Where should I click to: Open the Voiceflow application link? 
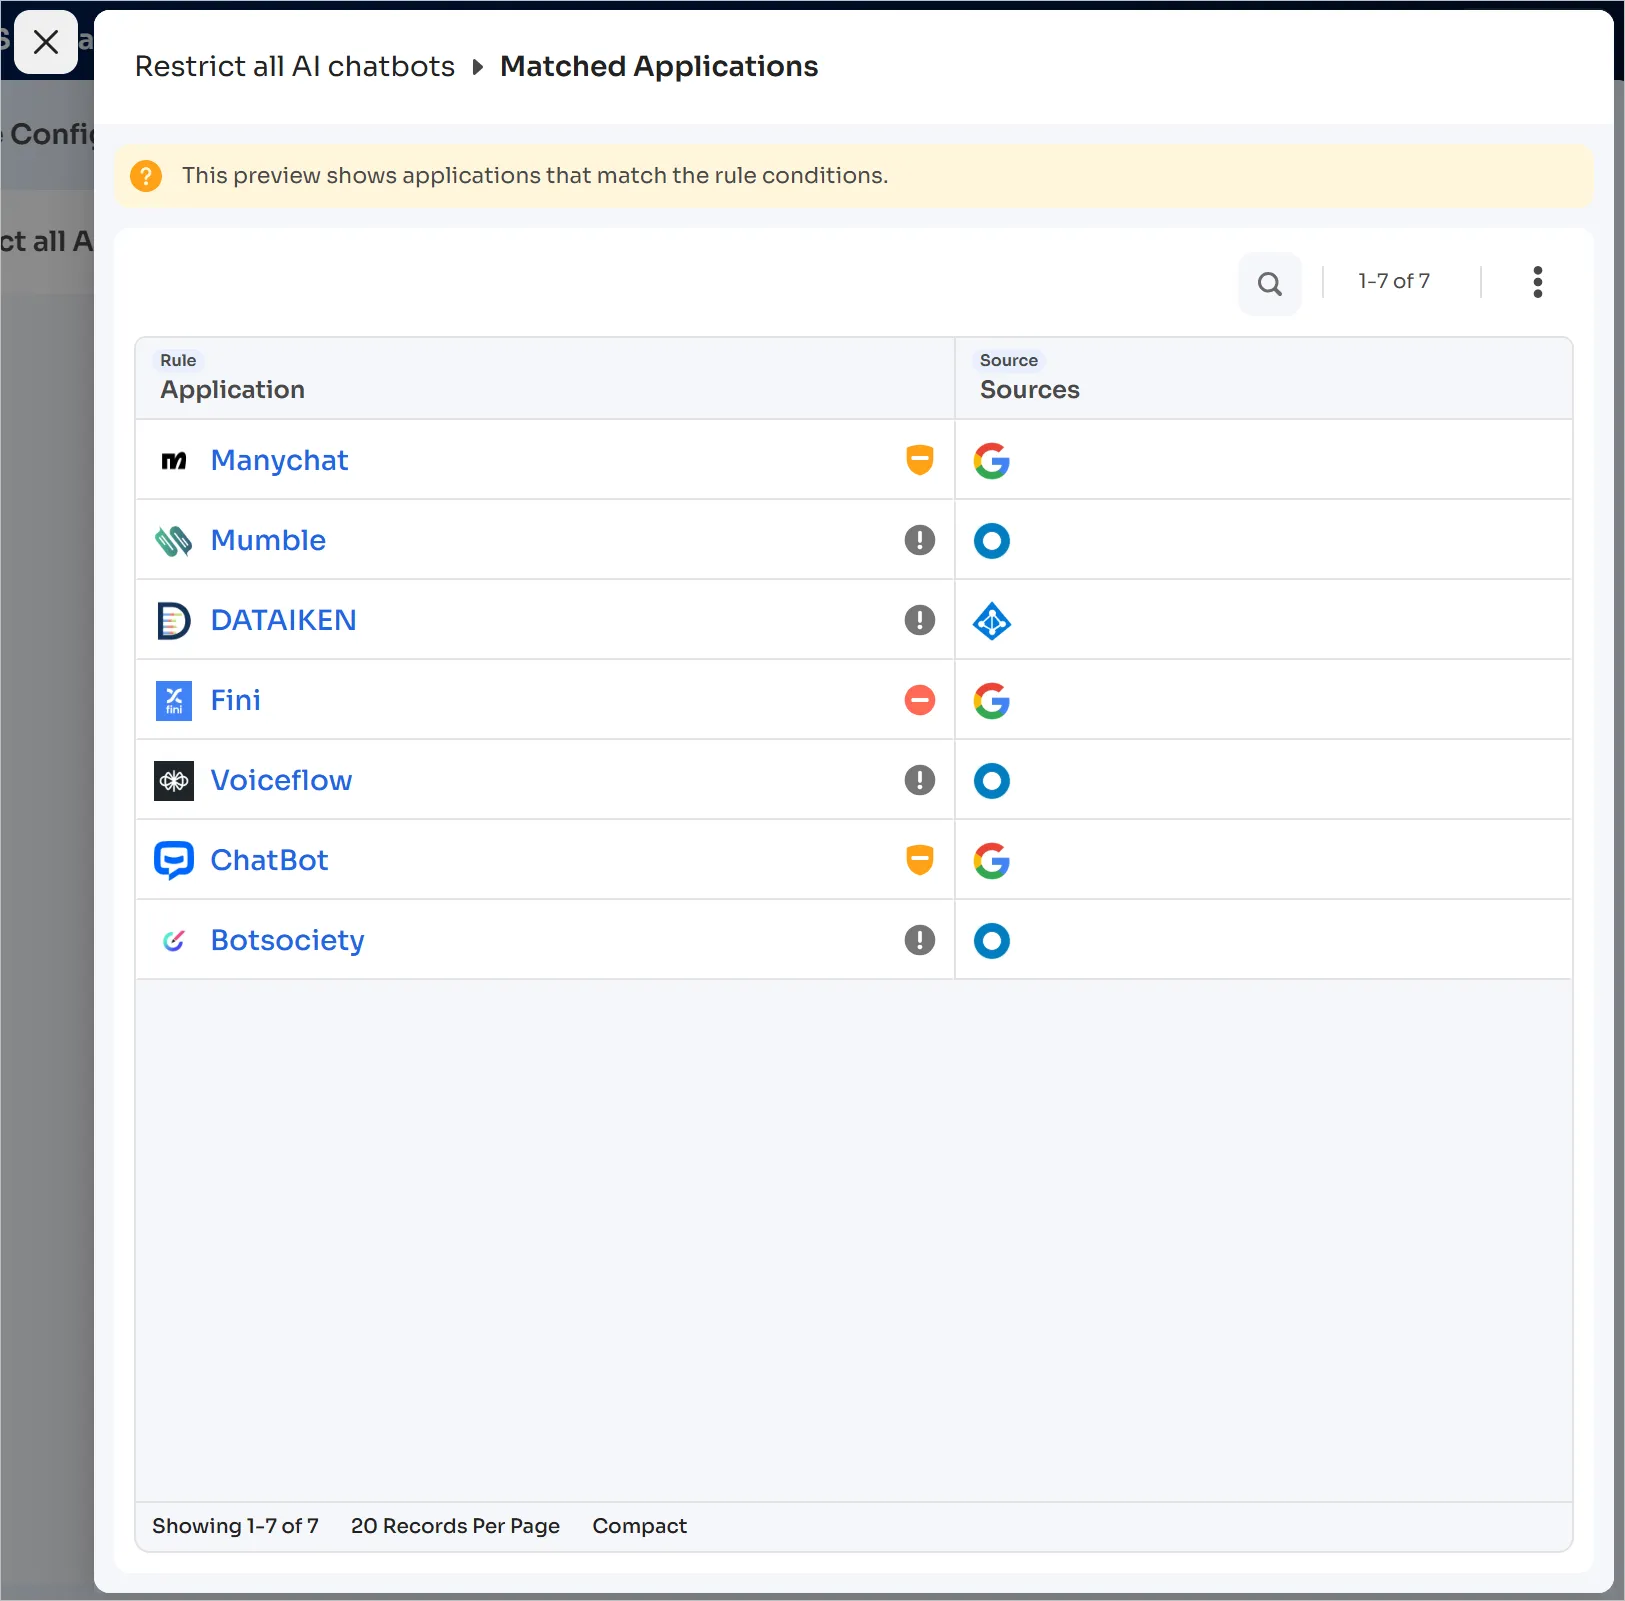[281, 780]
